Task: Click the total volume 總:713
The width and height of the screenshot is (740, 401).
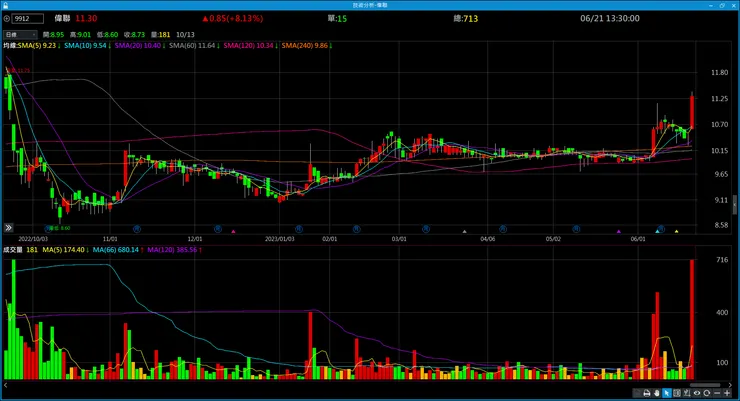Action: pyautogui.click(x=465, y=18)
